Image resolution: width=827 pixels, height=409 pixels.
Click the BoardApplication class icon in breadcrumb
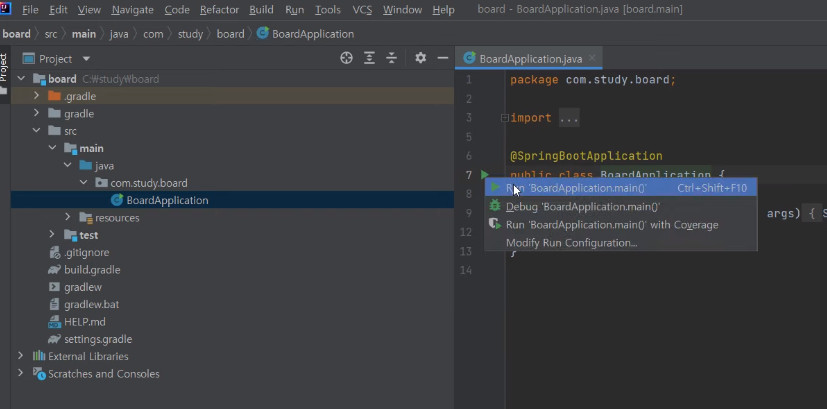[x=262, y=34]
